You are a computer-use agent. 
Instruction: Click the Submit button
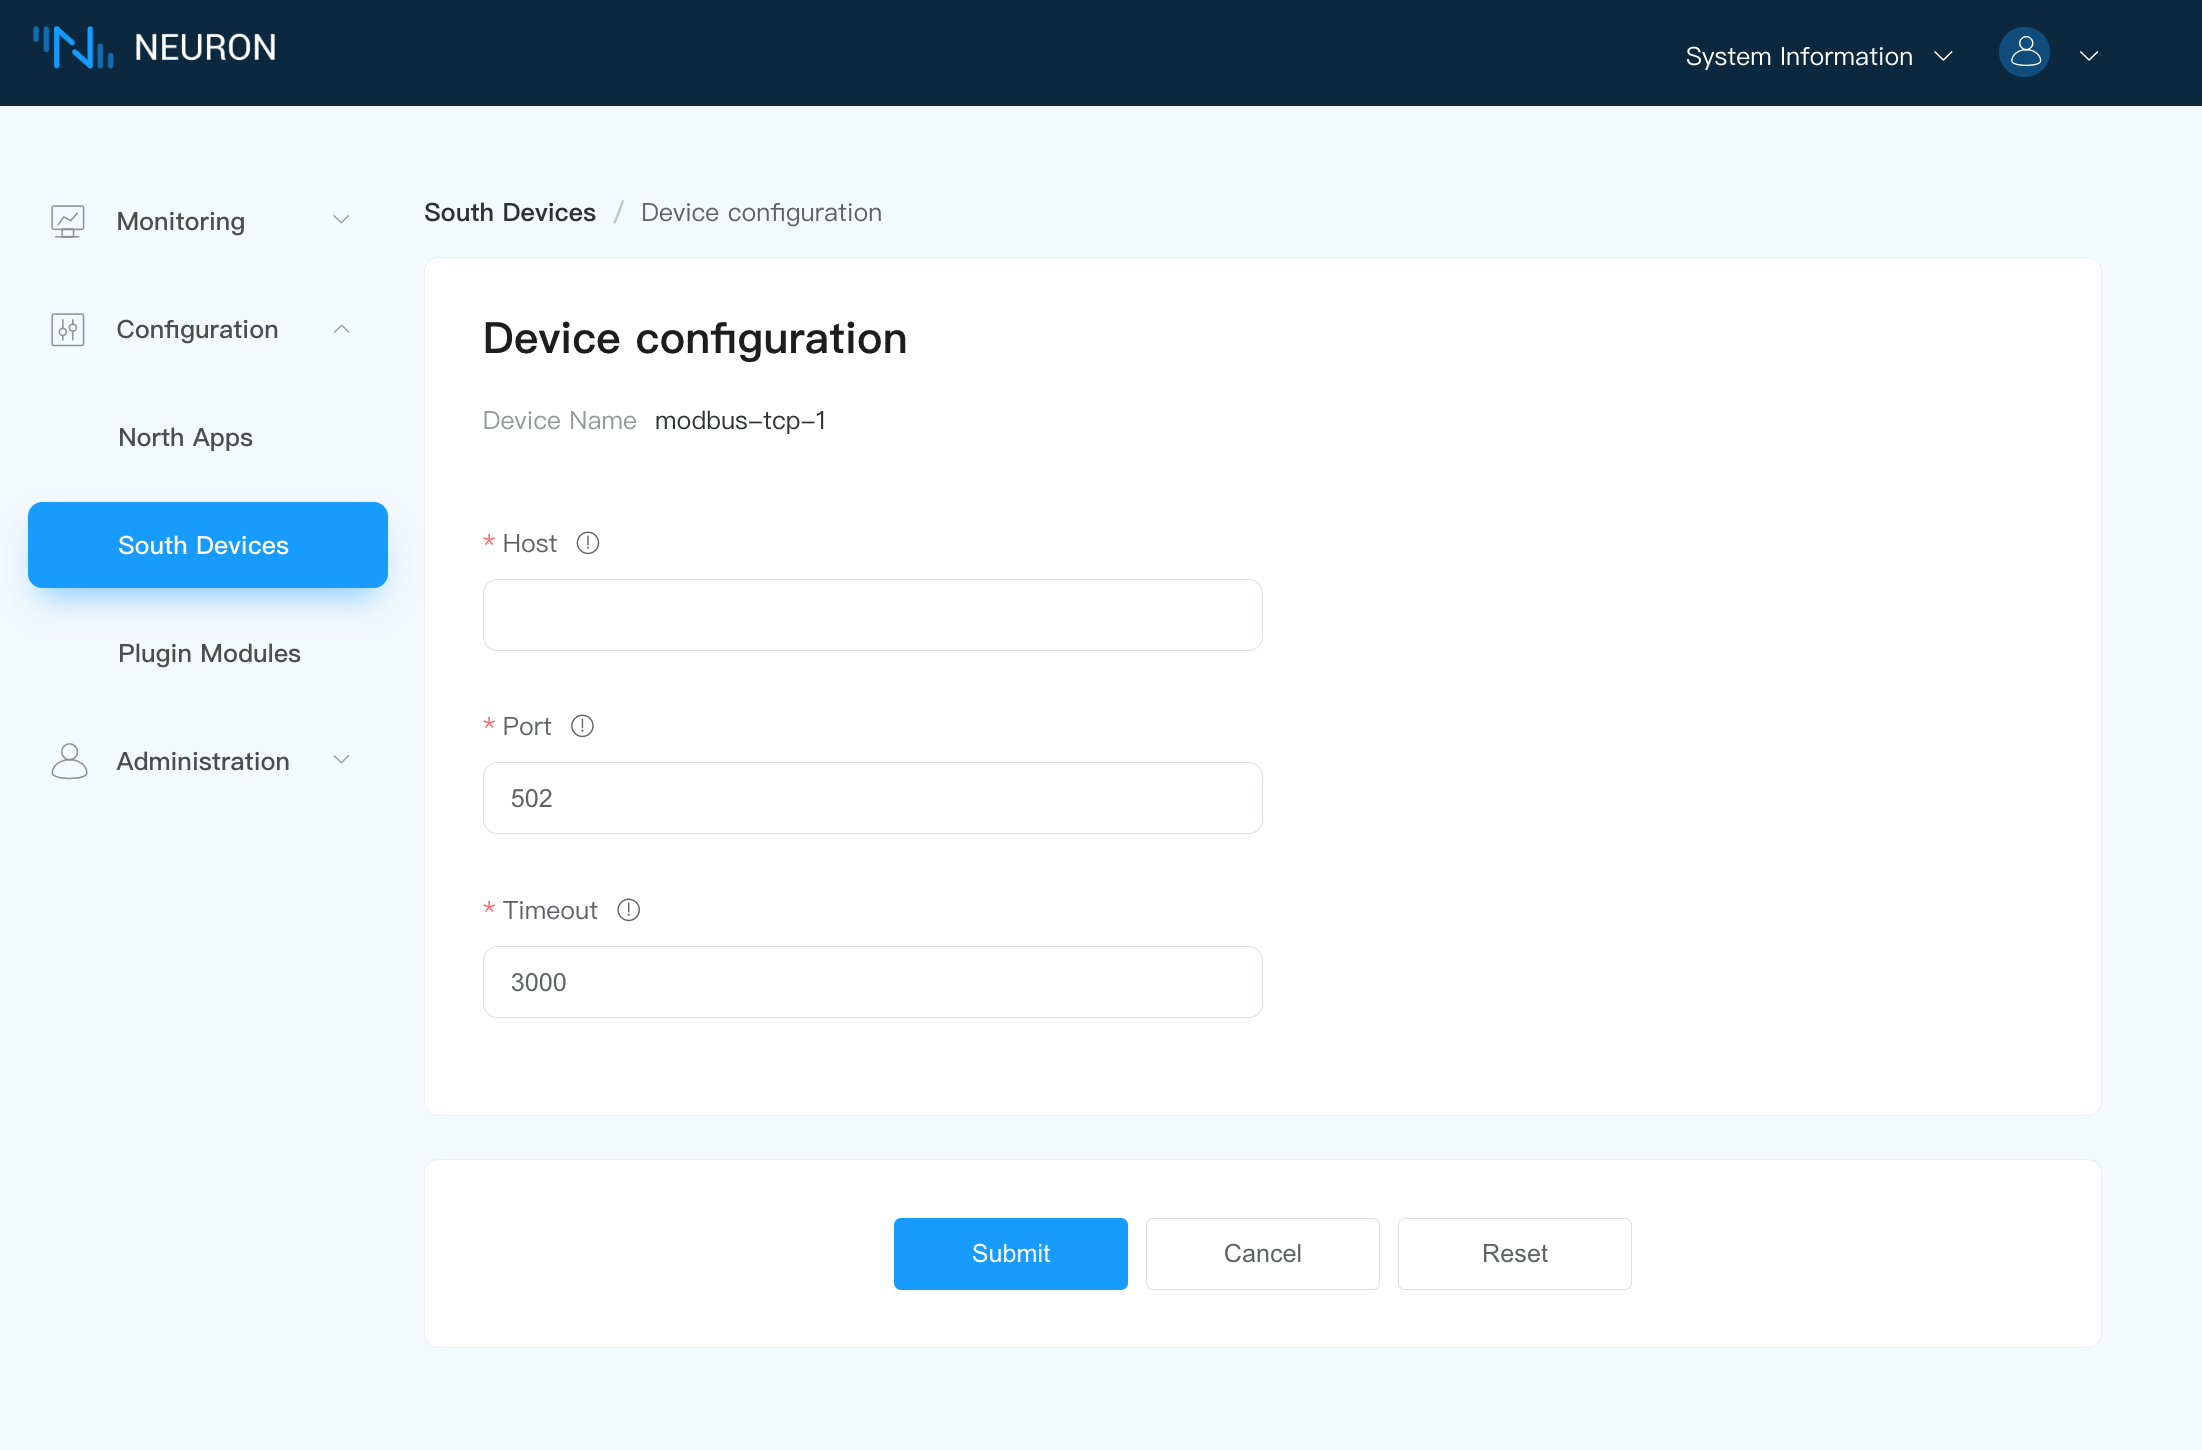[x=1011, y=1253]
